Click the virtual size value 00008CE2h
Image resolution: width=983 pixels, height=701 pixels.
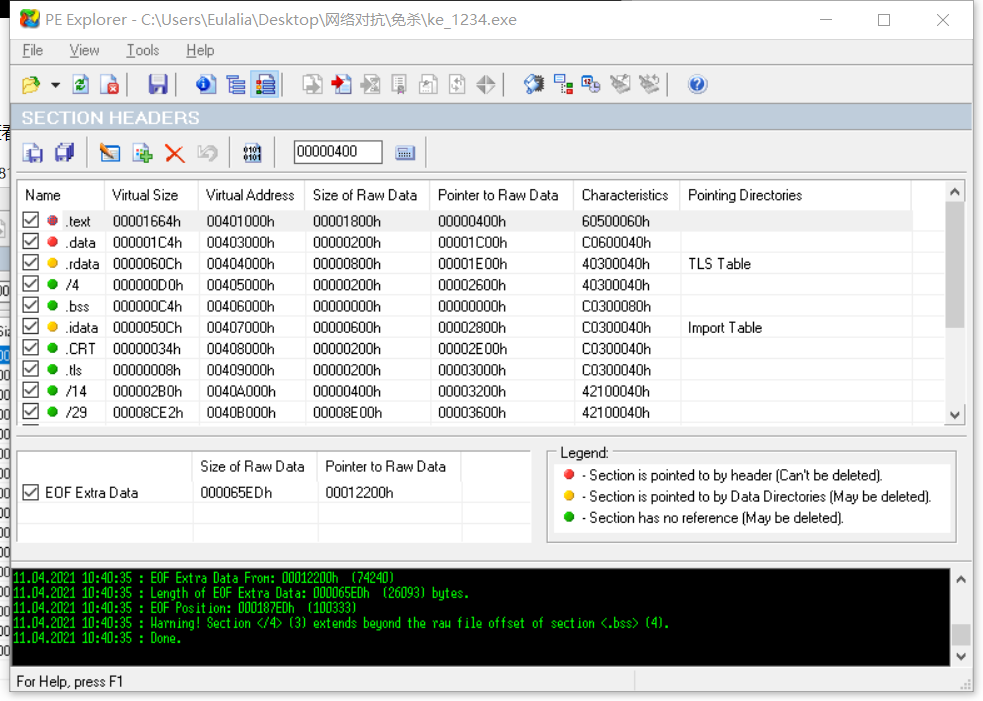click(148, 413)
